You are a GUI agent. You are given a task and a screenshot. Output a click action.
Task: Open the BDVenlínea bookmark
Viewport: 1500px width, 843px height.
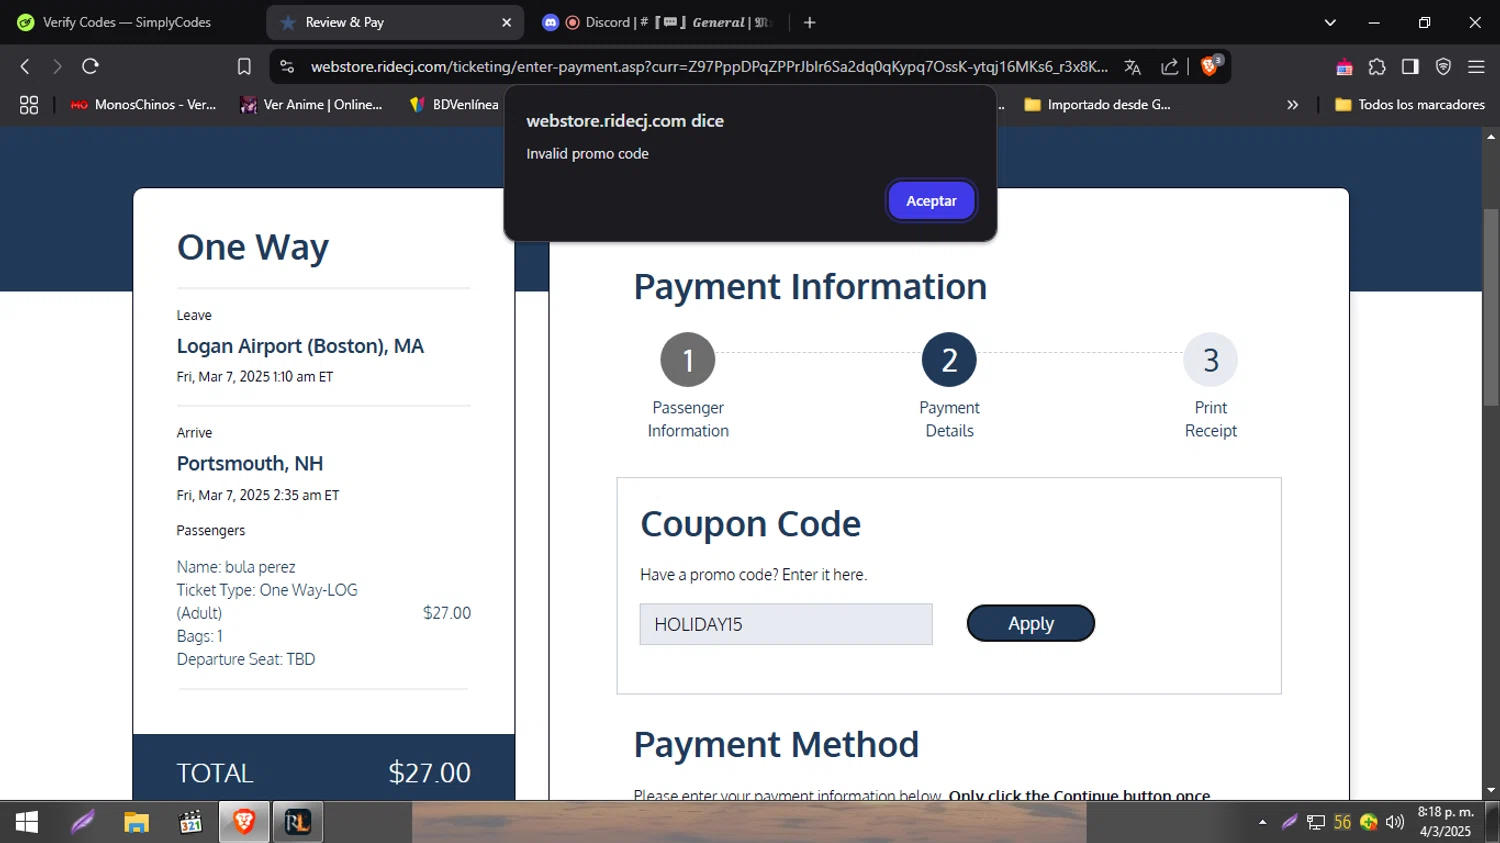click(x=454, y=104)
